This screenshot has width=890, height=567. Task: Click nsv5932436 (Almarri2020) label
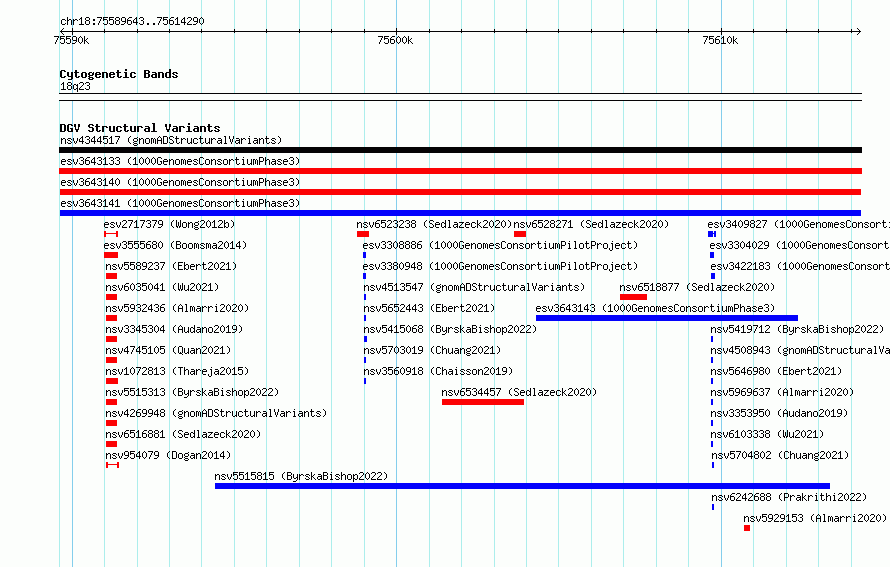click(177, 308)
